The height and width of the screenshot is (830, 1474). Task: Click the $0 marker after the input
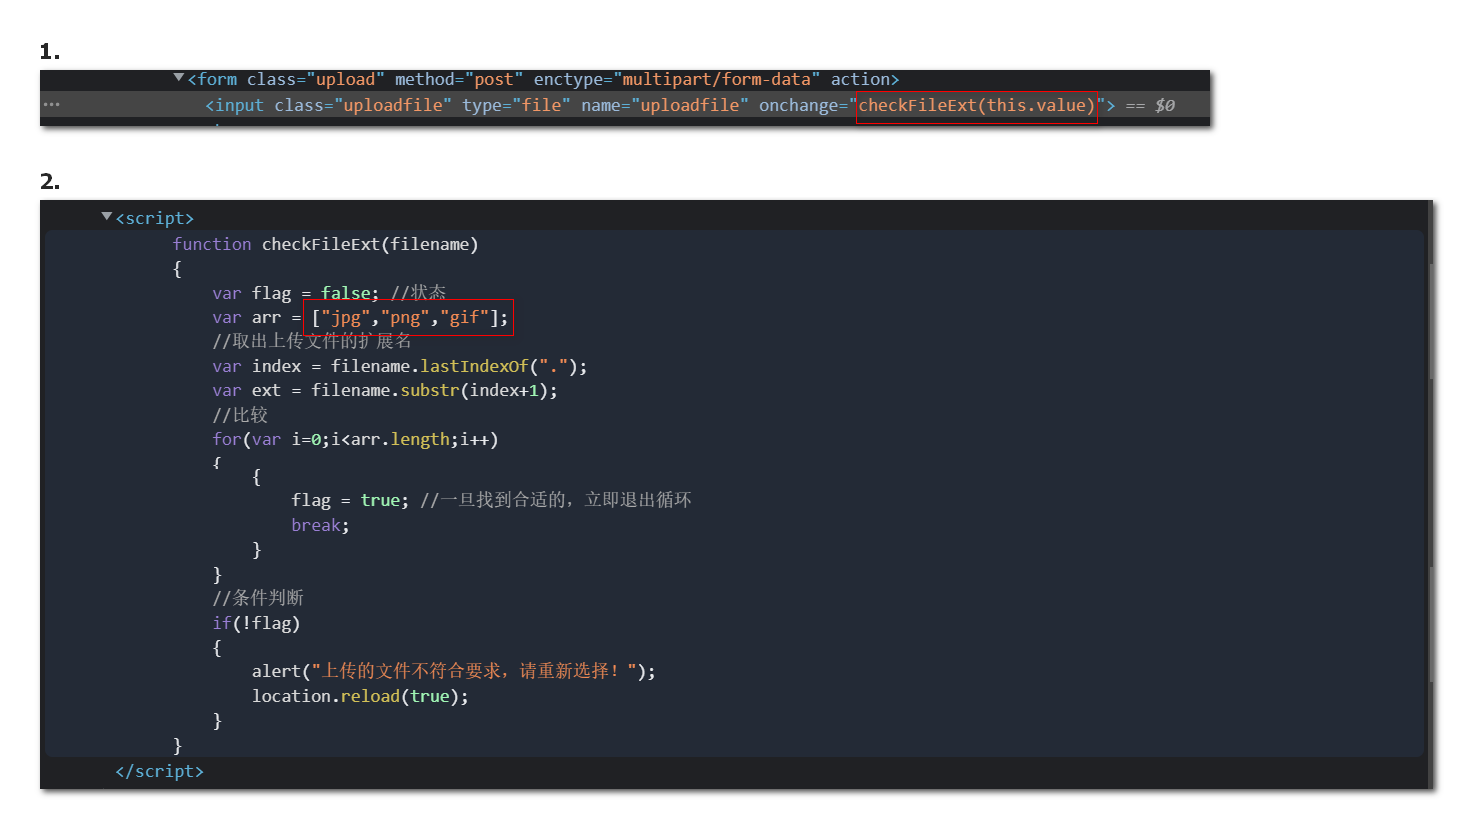[x=1165, y=106]
